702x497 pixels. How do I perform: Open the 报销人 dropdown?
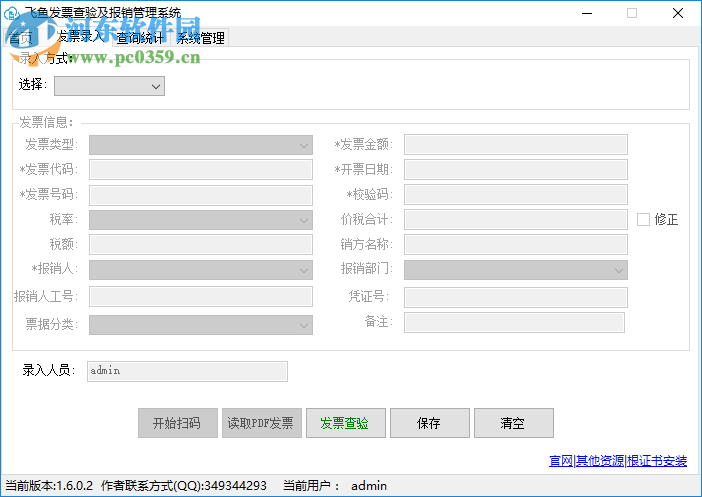201,270
